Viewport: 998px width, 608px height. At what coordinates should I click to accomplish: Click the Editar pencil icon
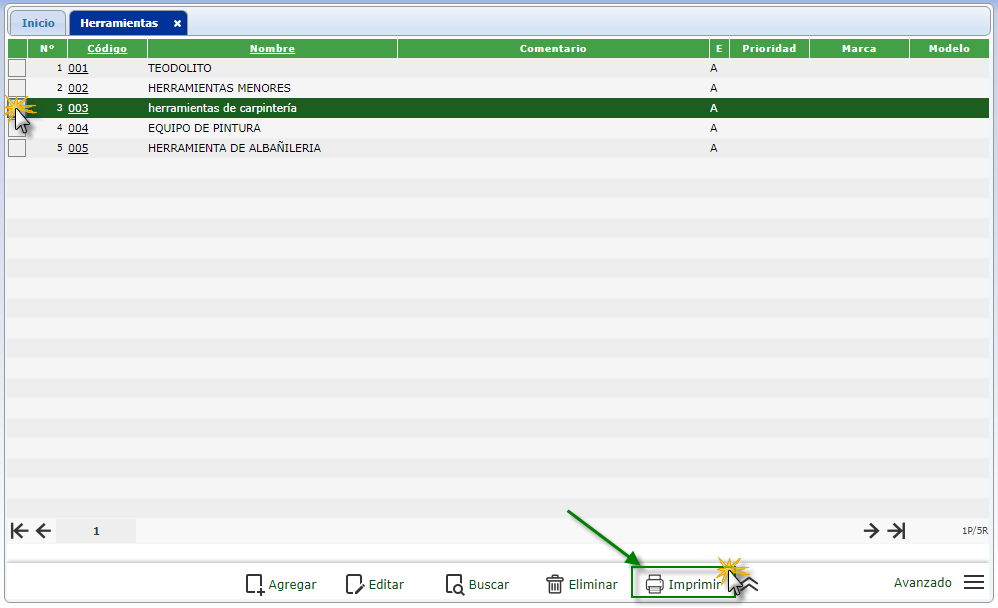coord(355,584)
